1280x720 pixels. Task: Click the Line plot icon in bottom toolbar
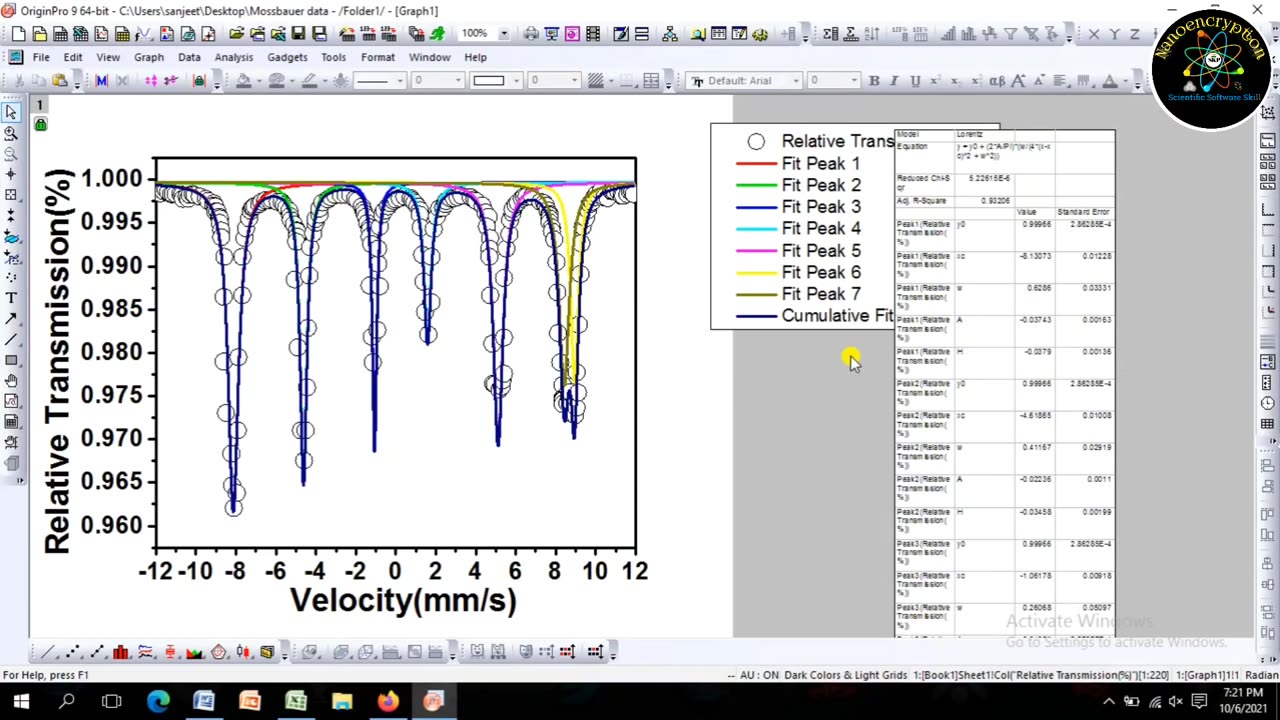tap(47, 652)
